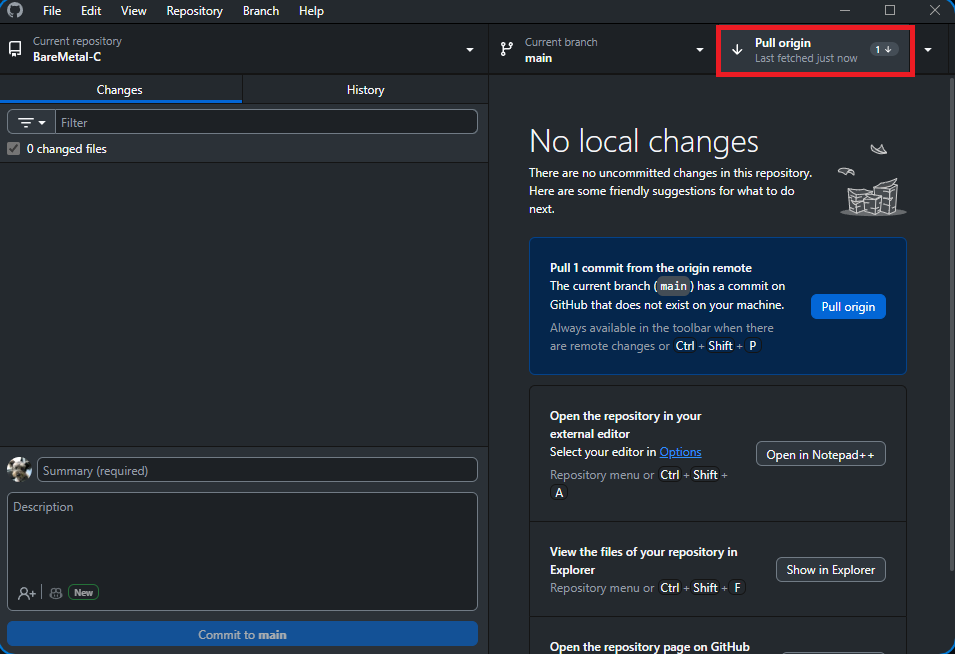The image size is (956, 654).
Task: Follow the Options link for editor selection
Action: click(680, 452)
